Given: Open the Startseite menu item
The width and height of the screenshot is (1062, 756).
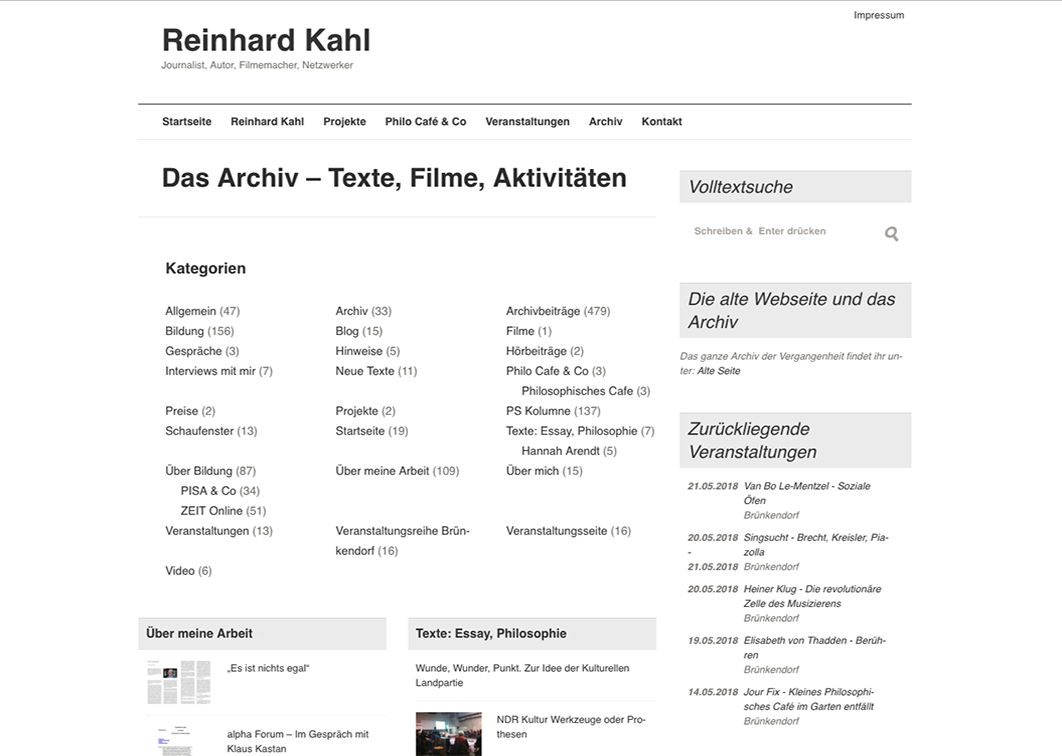Looking at the screenshot, I should coord(187,122).
